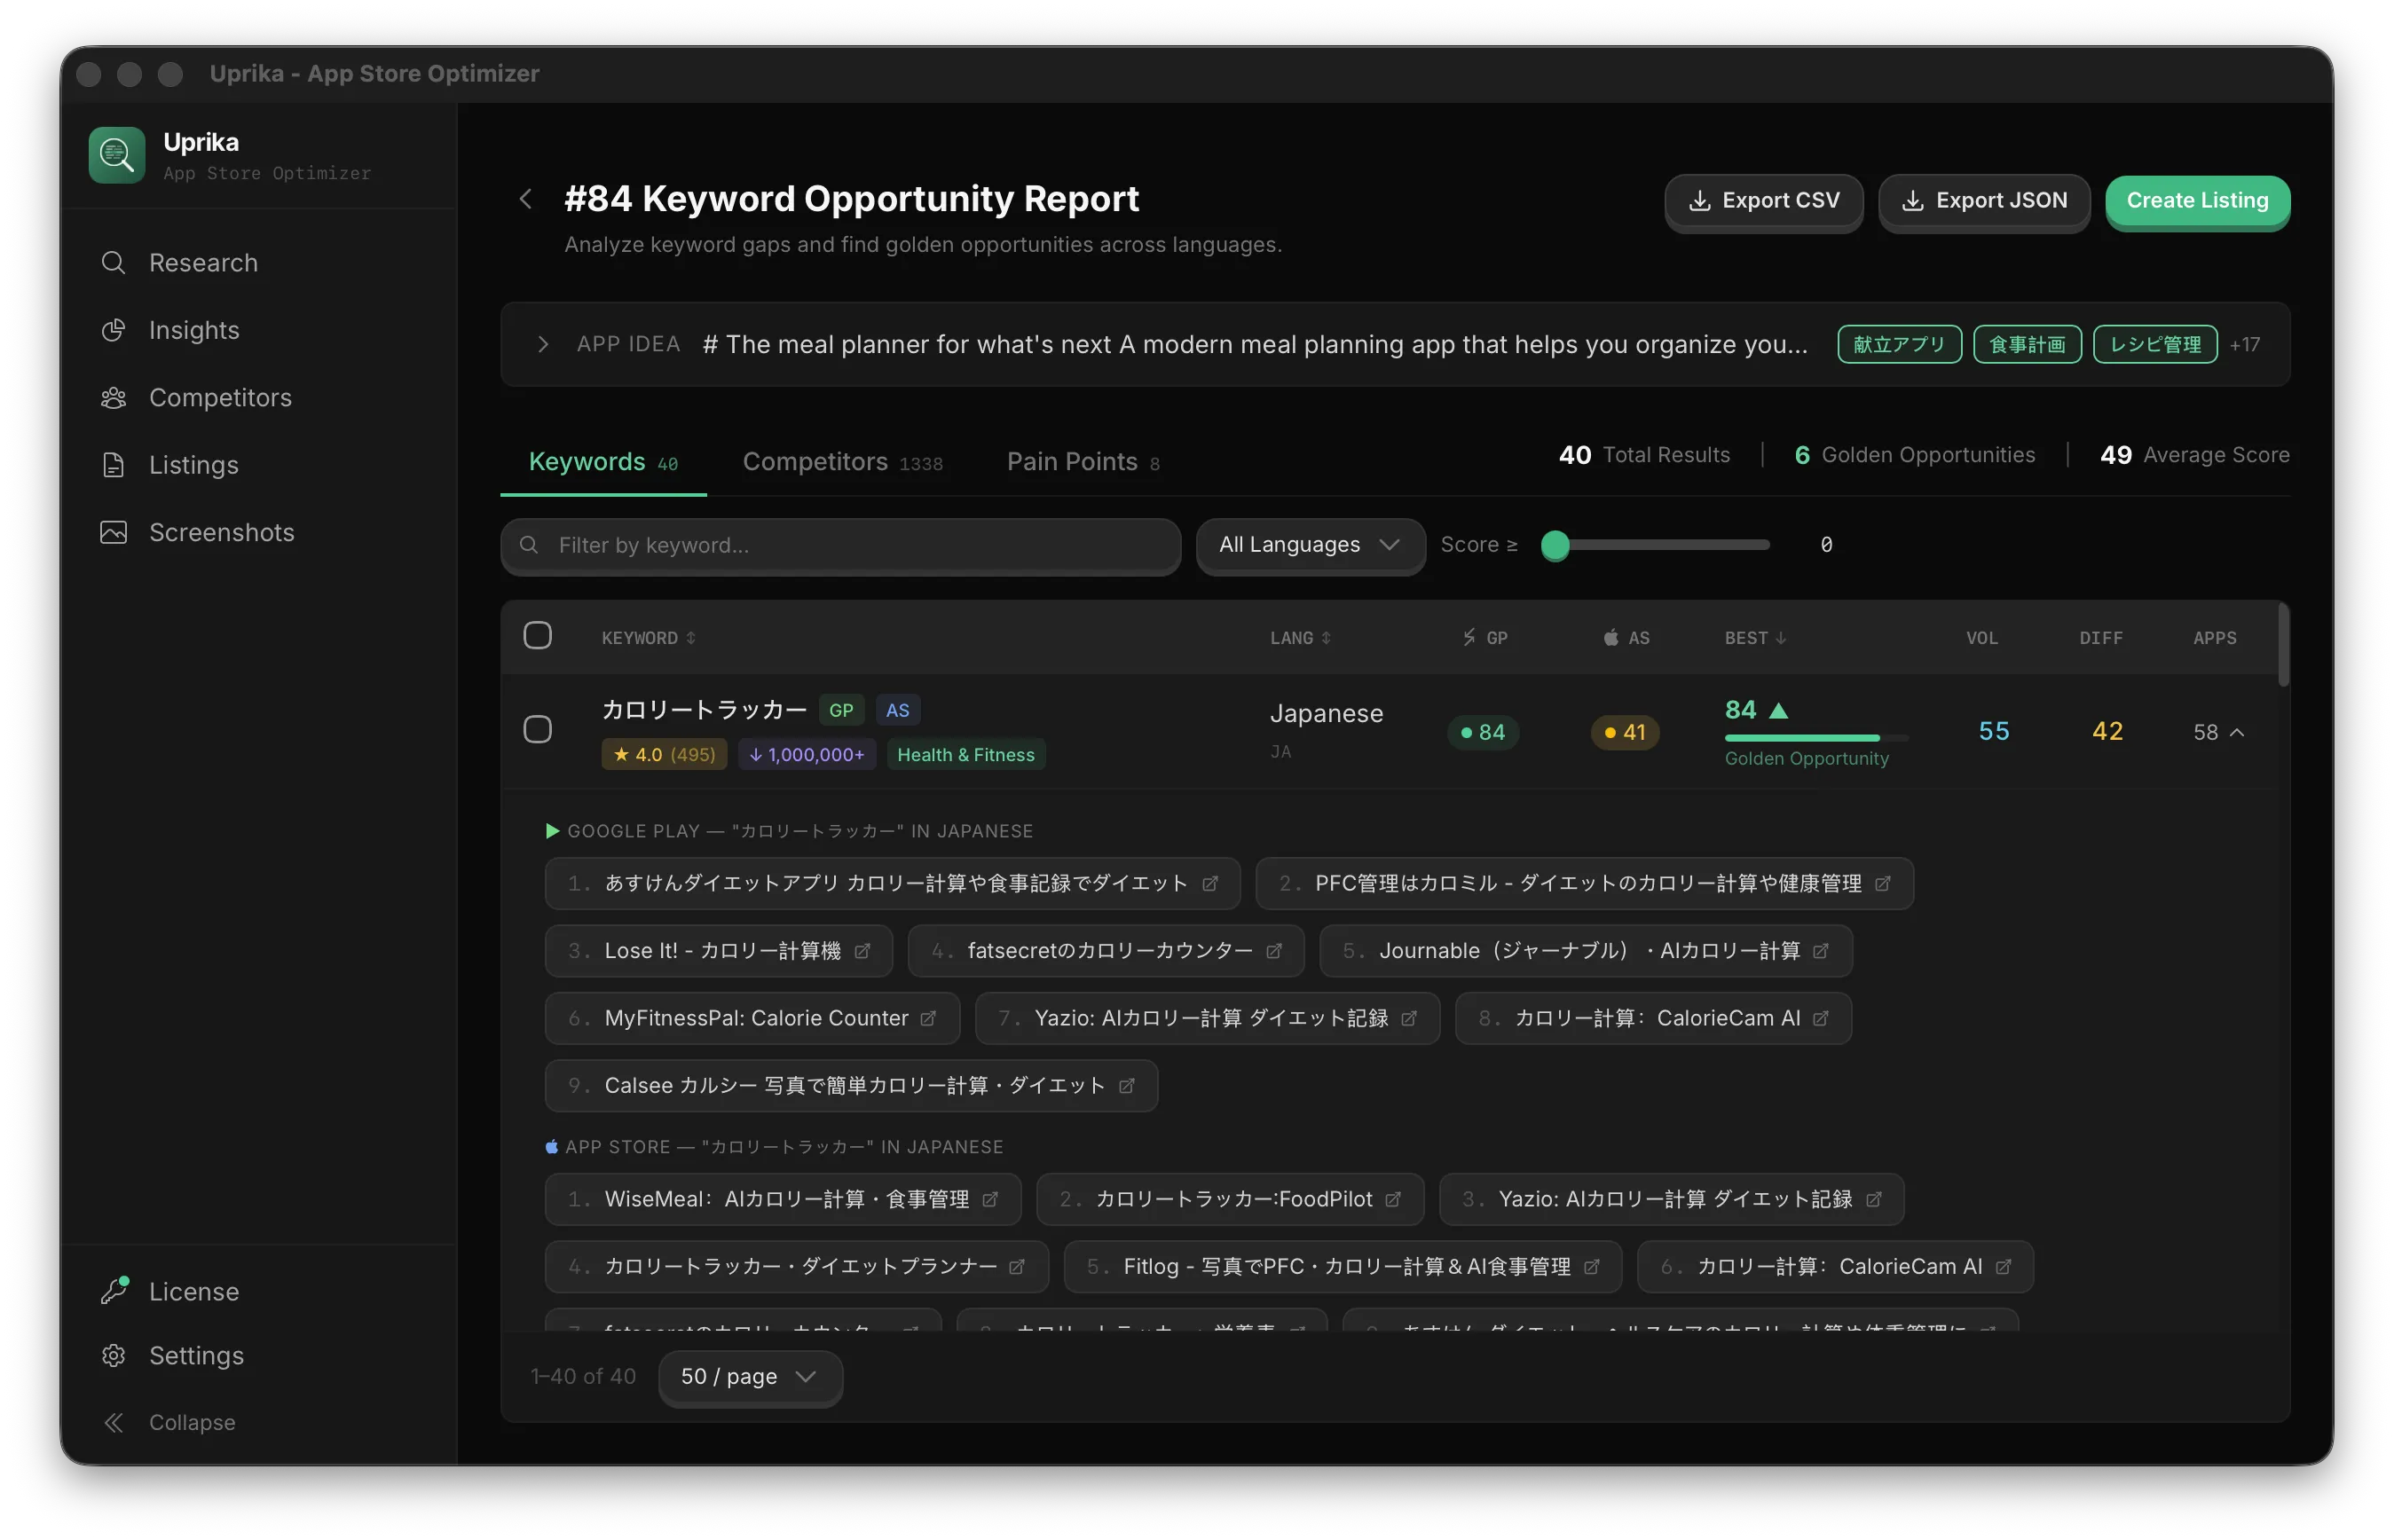
Task: Click the Google Play triangle icon in results heading
Action: [x=552, y=831]
